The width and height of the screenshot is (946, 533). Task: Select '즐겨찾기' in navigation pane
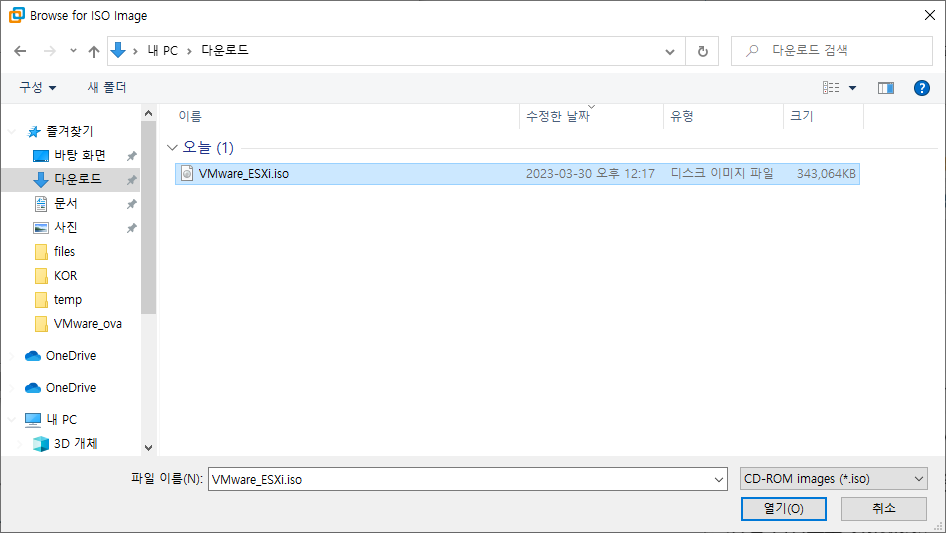[x=69, y=131]
